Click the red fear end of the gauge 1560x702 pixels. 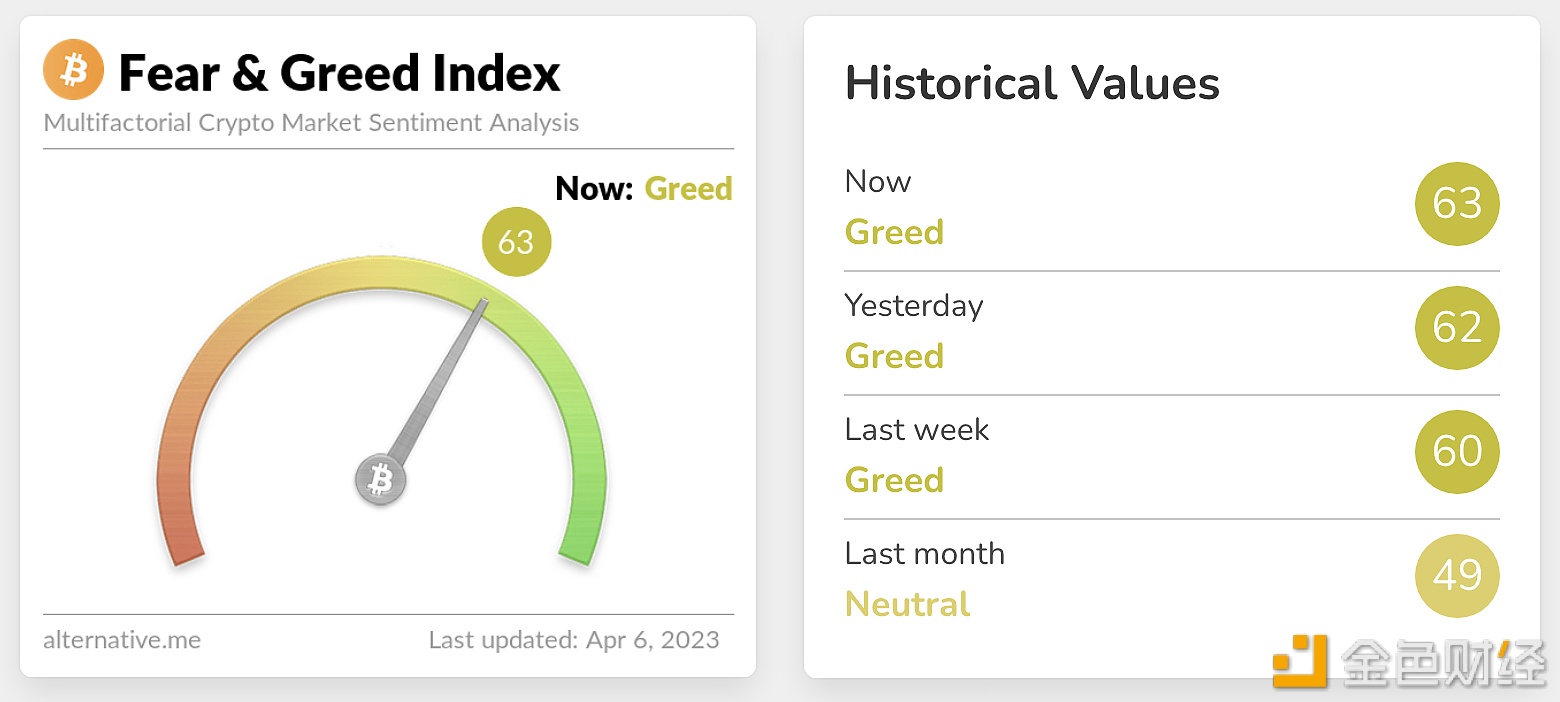click(x=184, y=545)
